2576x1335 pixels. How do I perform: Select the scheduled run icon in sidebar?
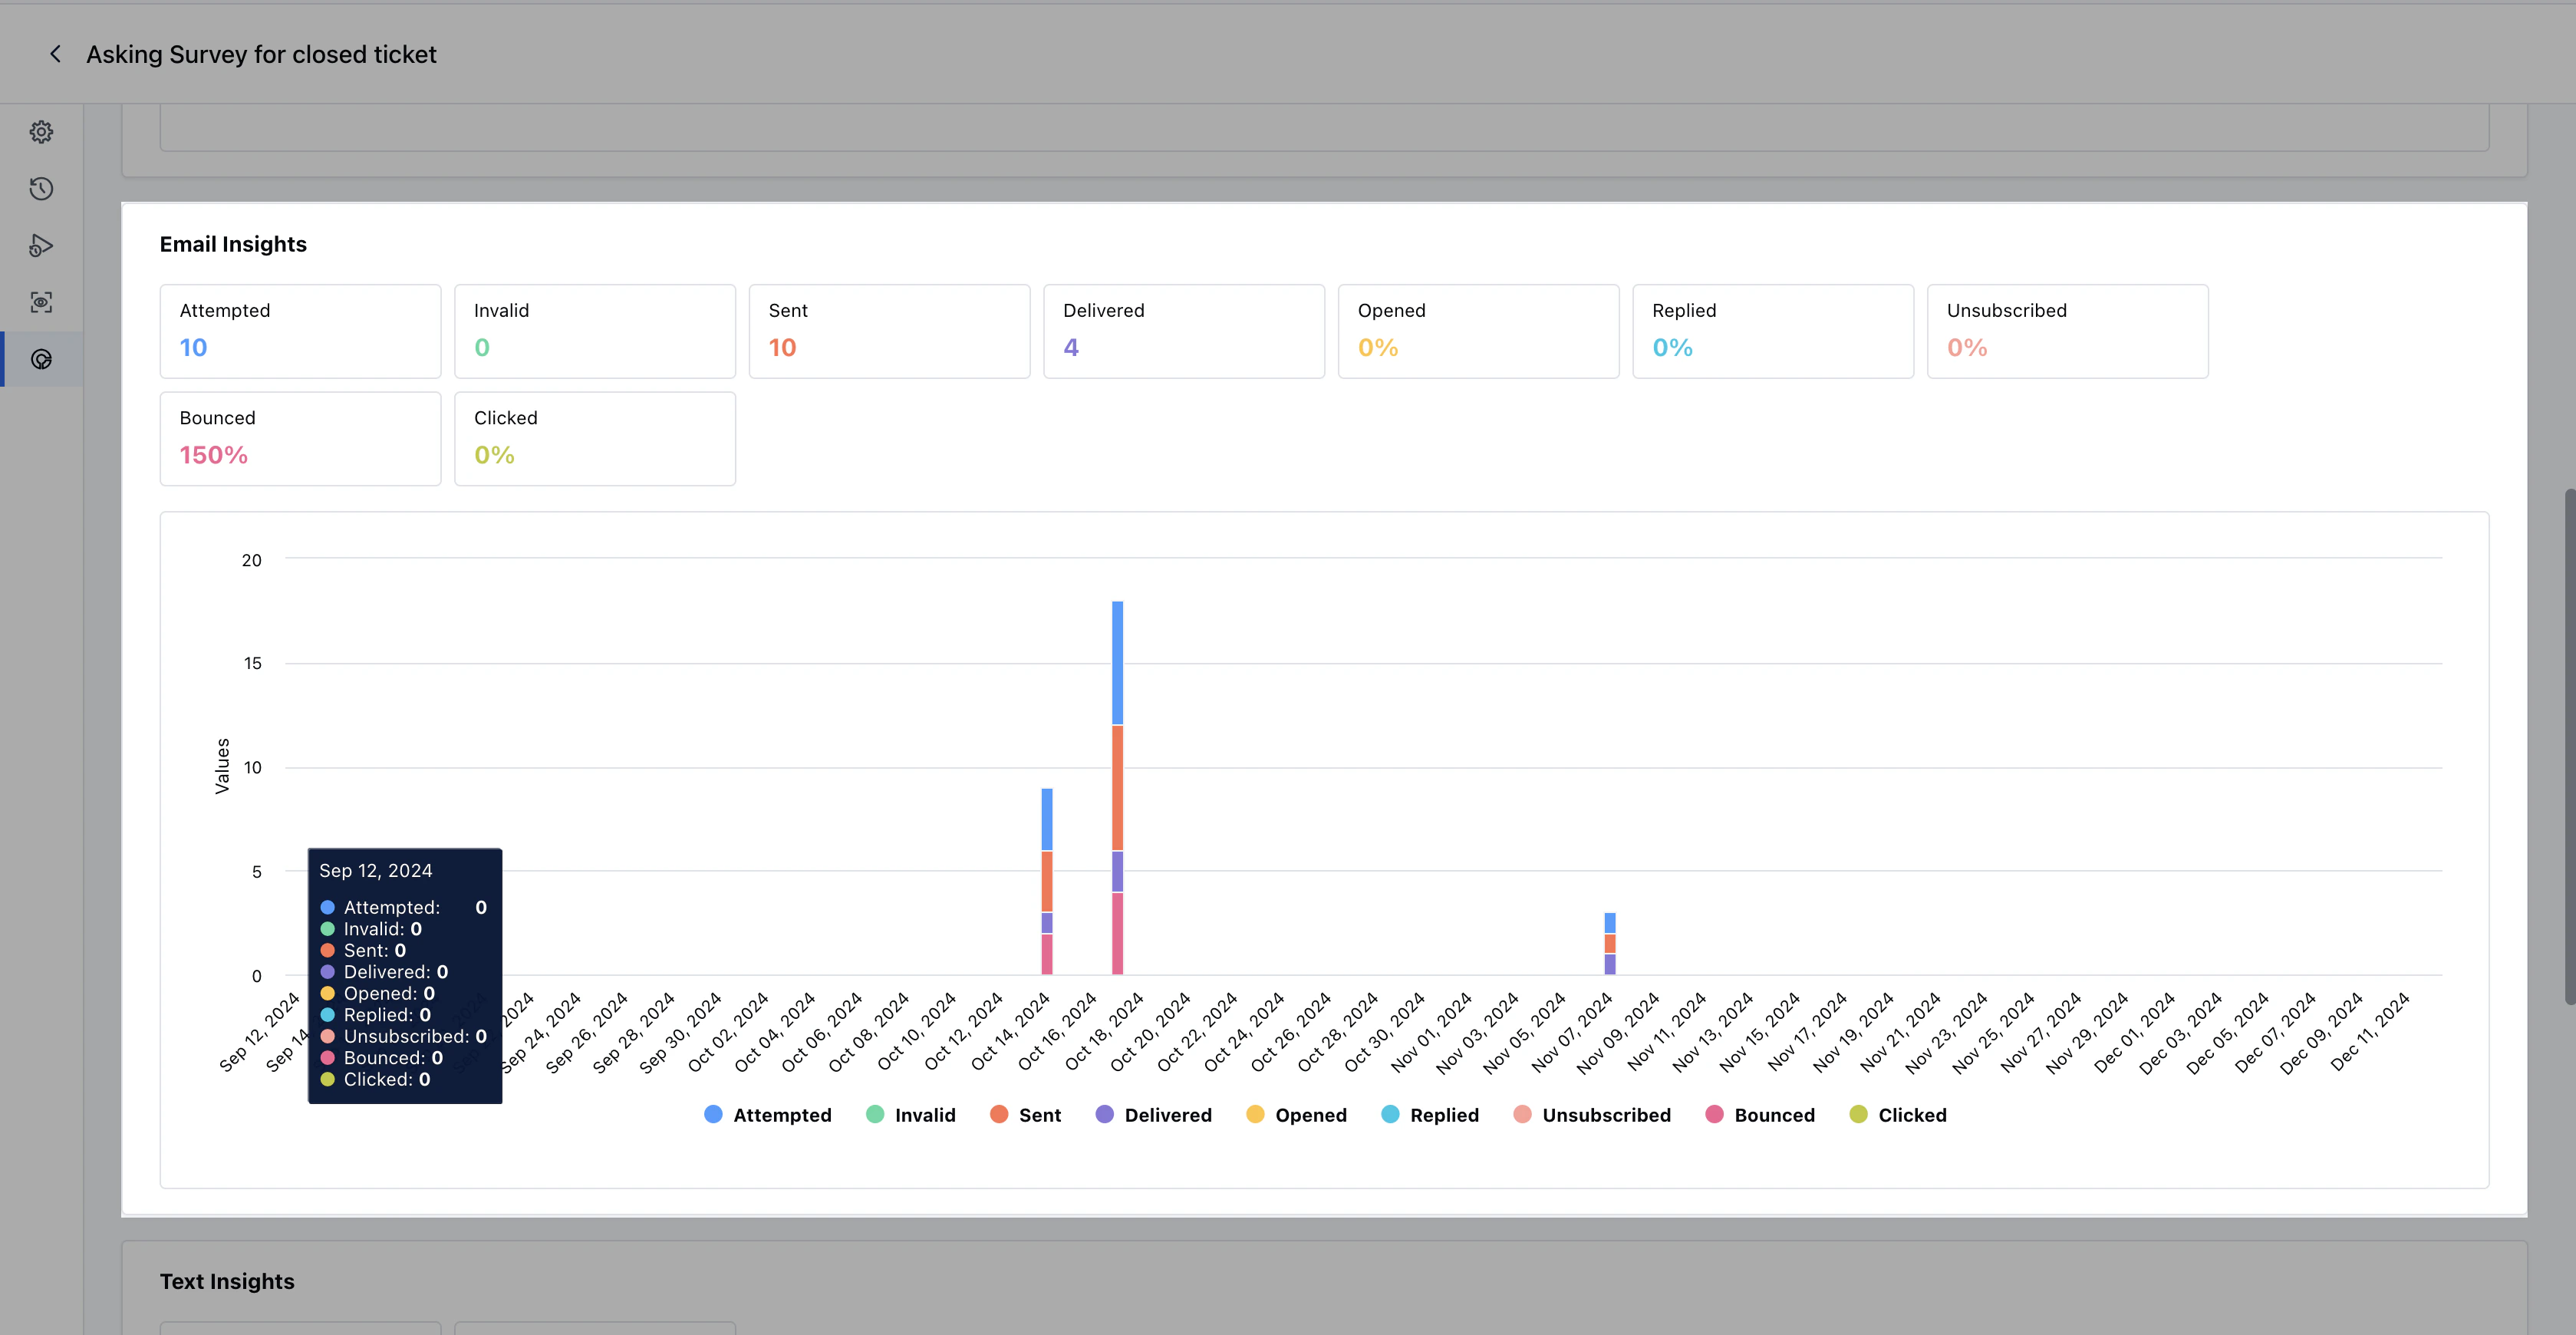[41, 245]
